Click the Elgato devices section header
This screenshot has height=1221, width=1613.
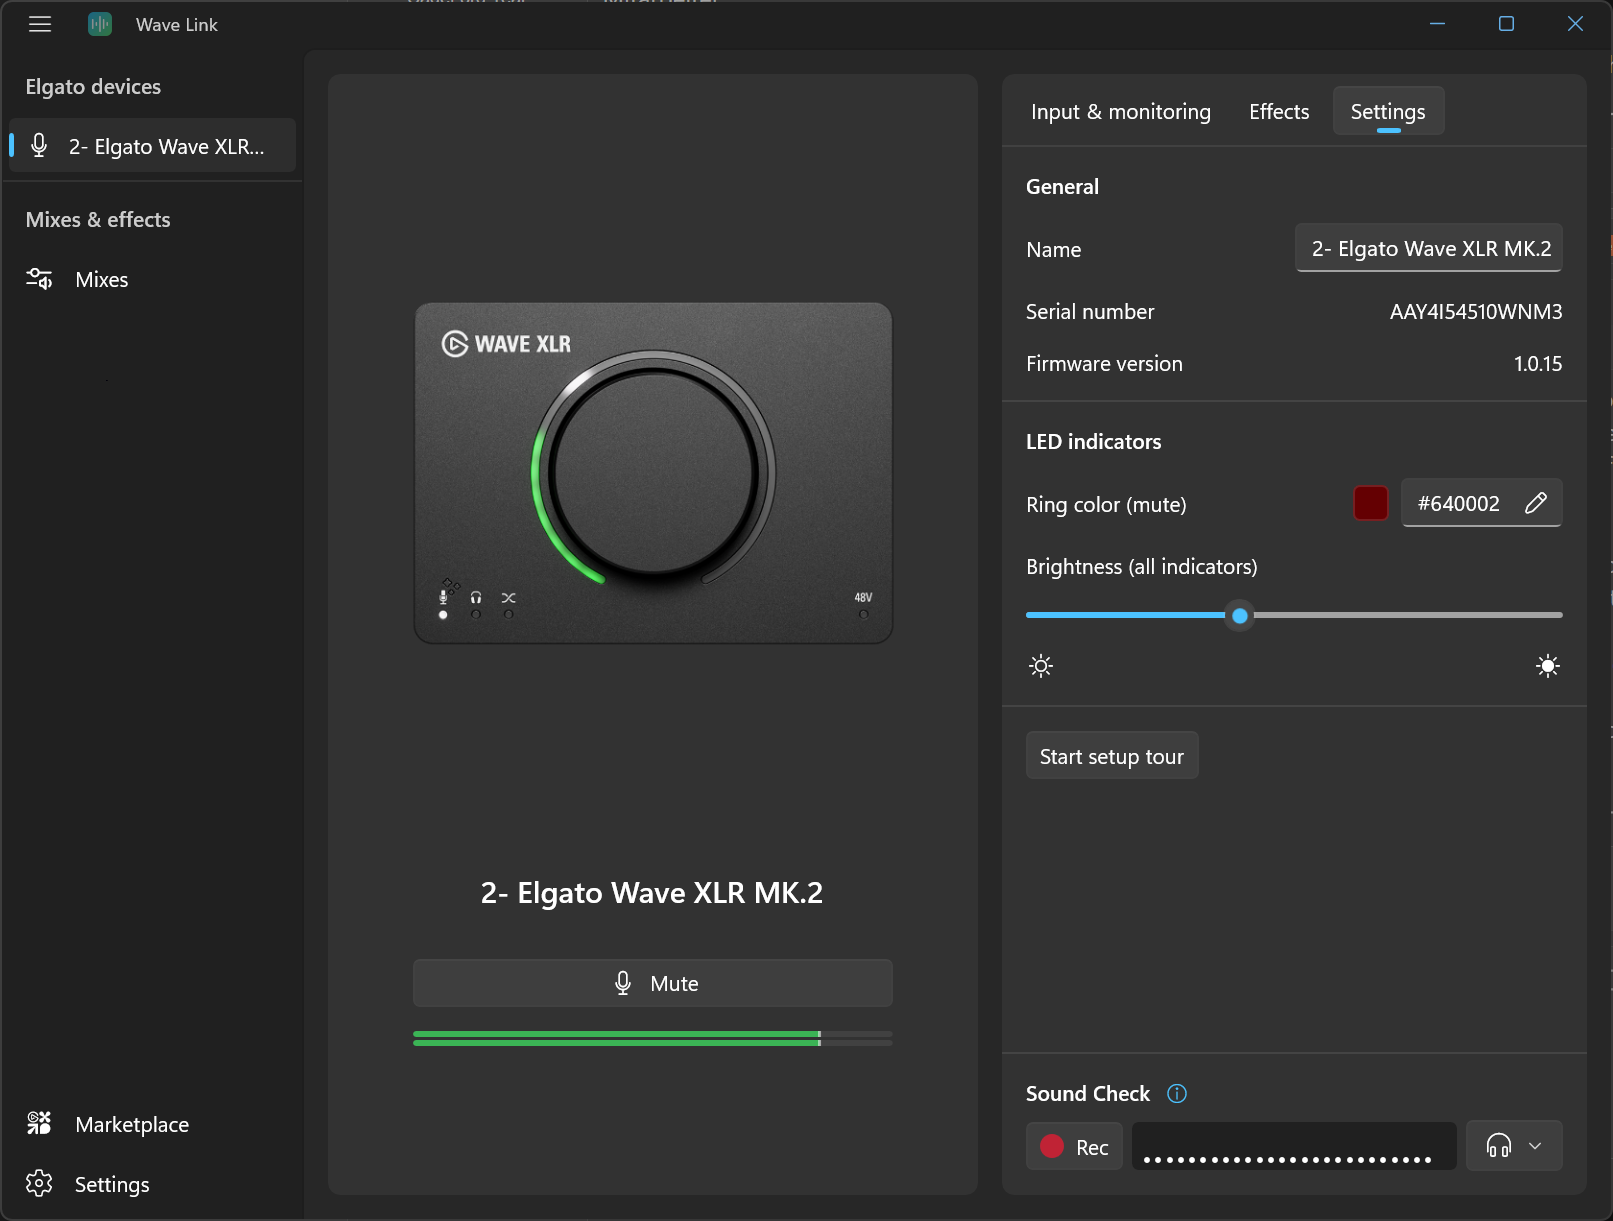(93, 86)
